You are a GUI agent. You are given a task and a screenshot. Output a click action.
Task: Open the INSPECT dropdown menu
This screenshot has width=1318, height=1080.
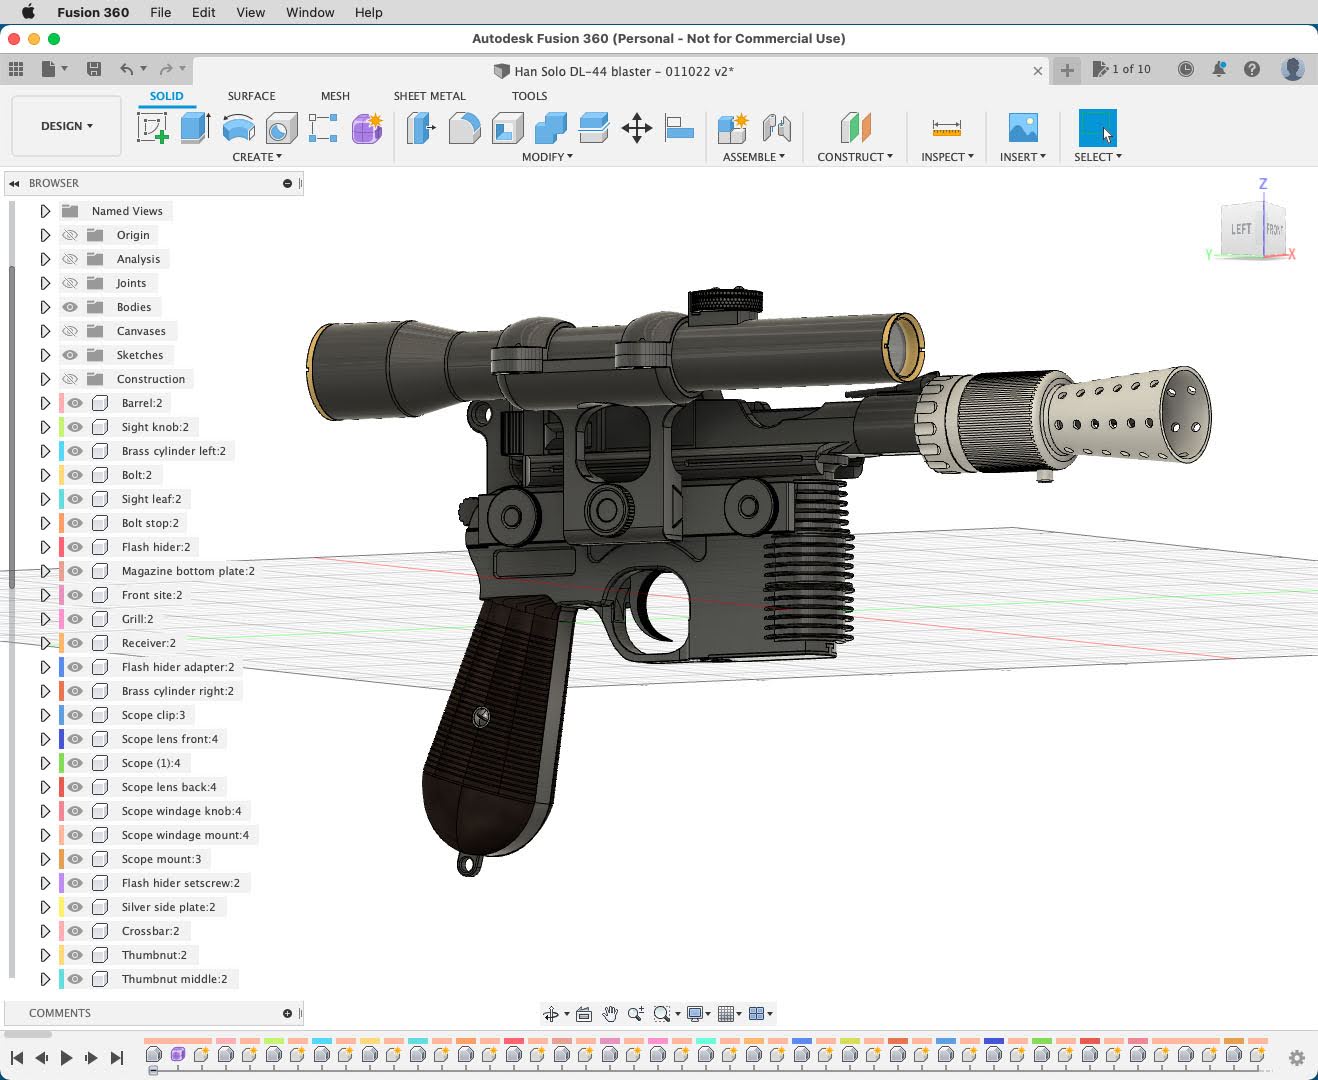947,157
